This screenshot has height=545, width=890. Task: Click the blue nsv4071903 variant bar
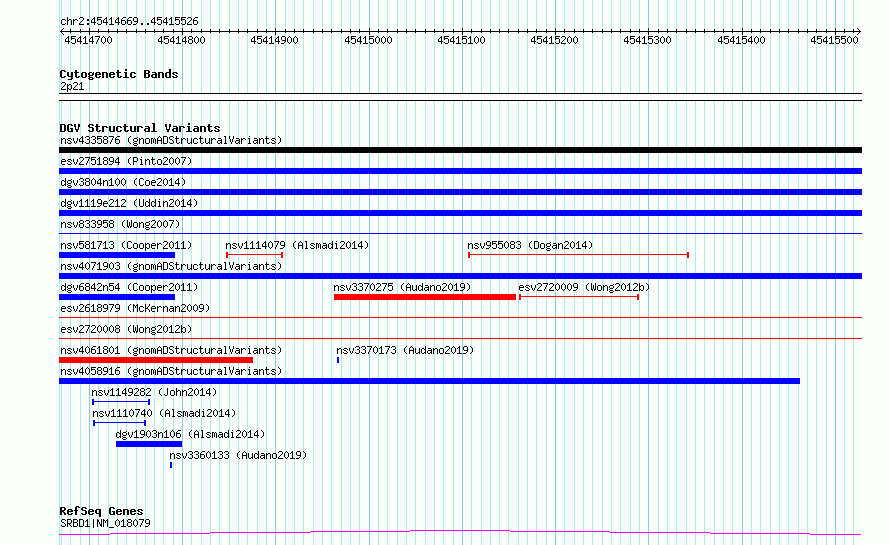460,276
